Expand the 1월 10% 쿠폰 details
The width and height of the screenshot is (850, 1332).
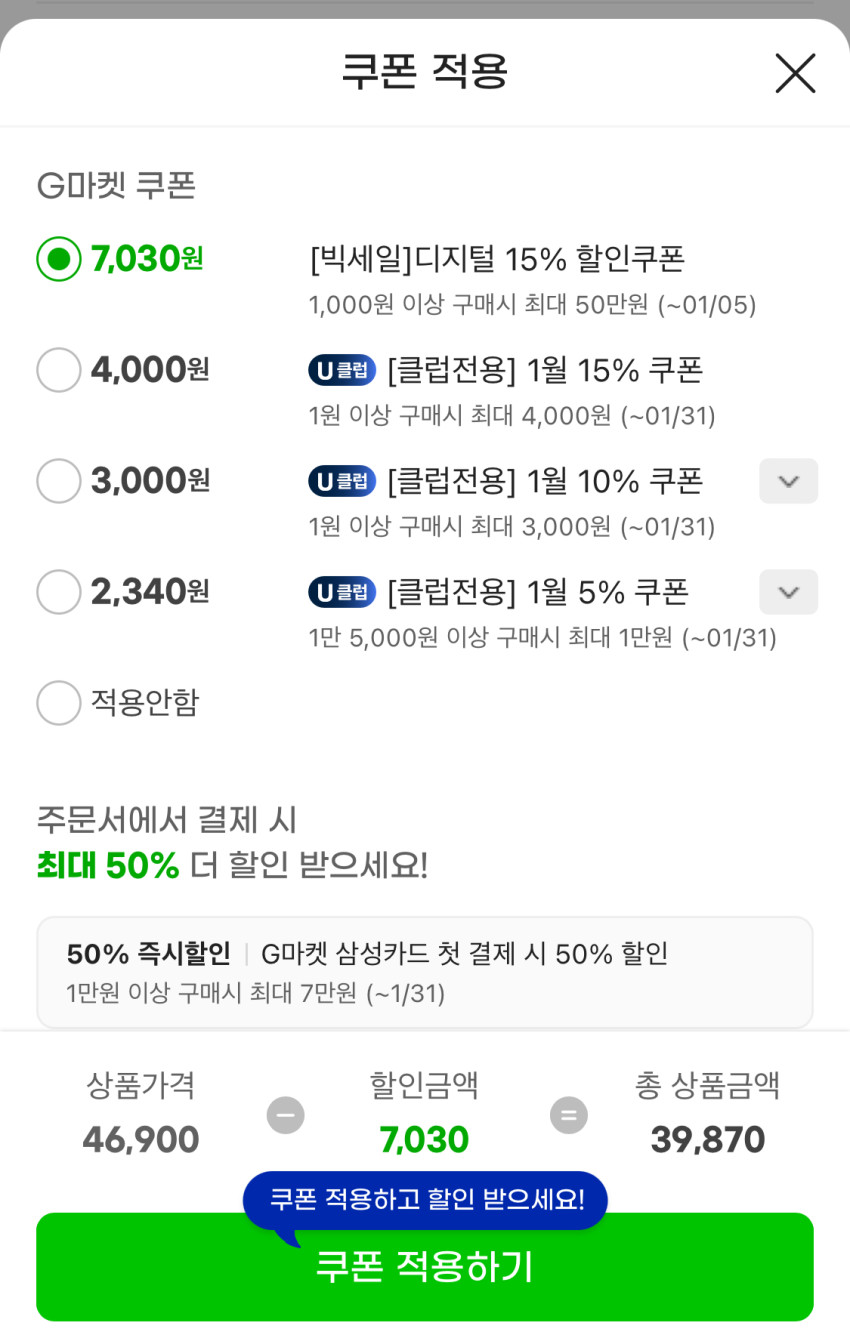coord(788,481)
